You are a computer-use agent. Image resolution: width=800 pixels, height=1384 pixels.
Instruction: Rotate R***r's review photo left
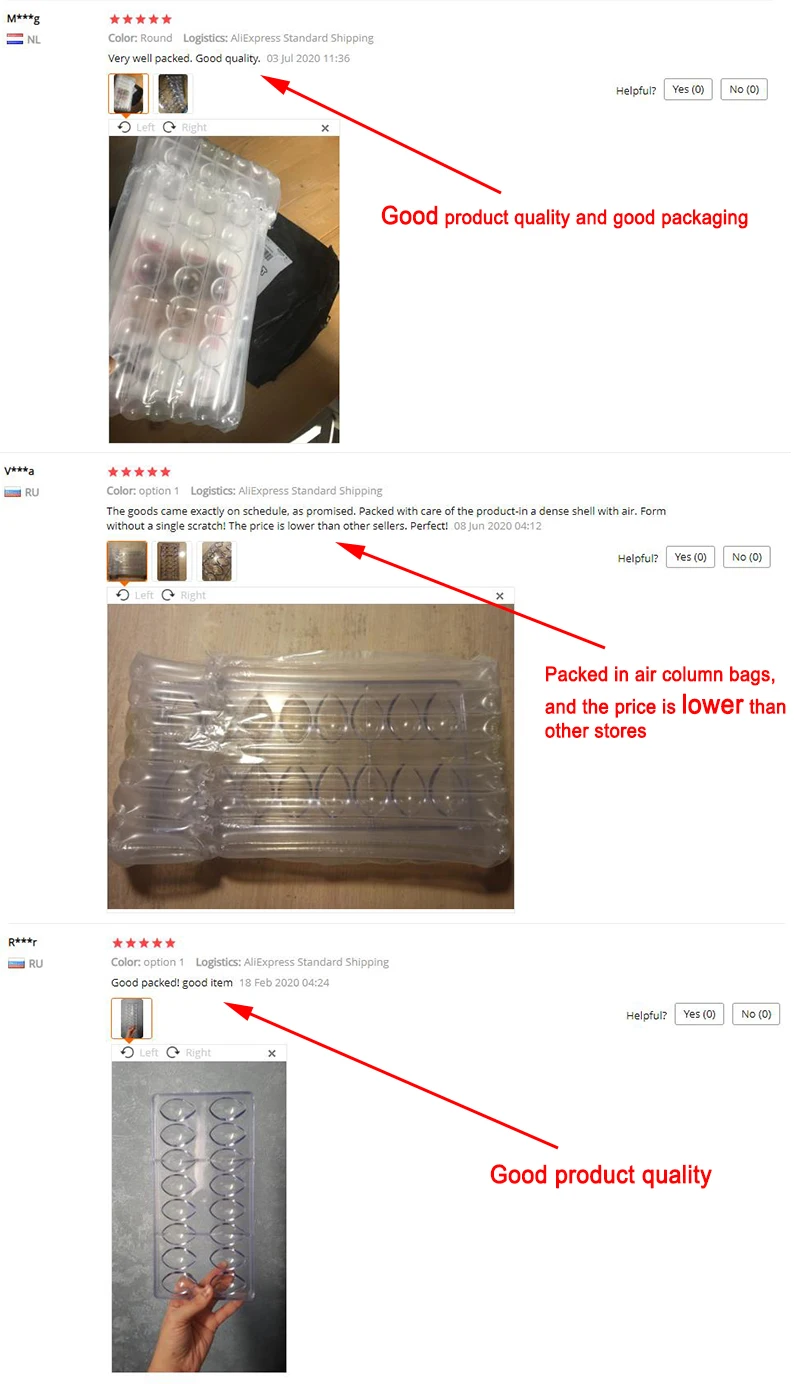coord(139,1052)
